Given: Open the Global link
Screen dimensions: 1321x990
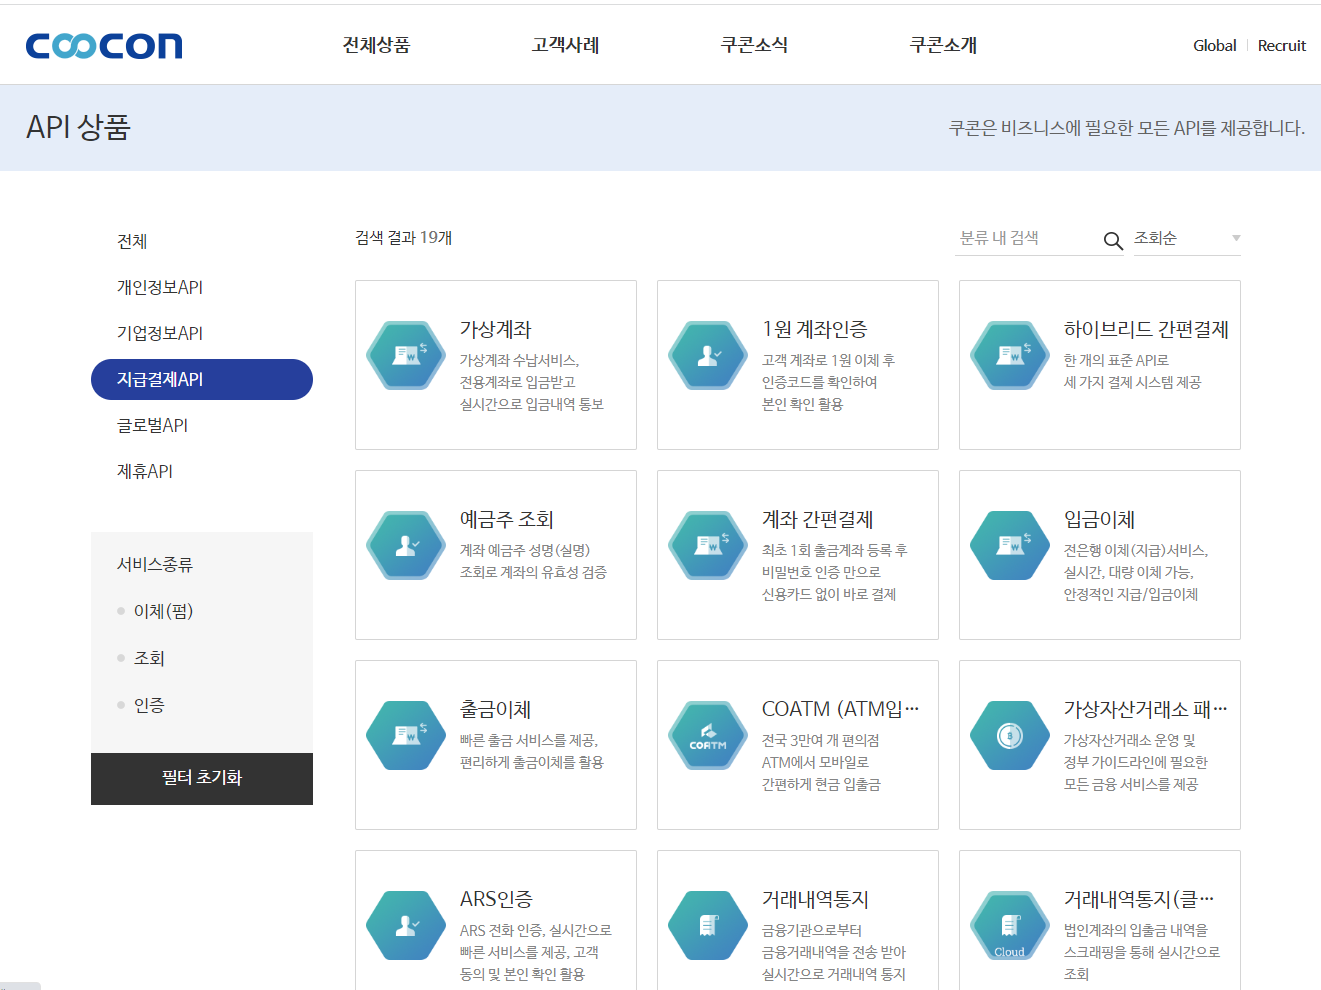Looking at the screenshot, I should (1215, 45).
